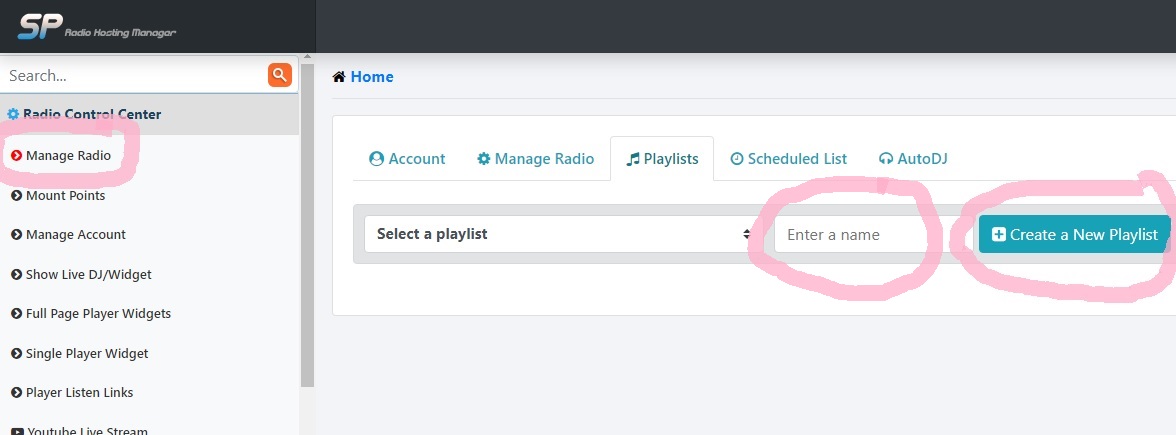Open the Home breadcrumb link
The width and height of the screenshot is (1176, 435).
pos(372,76)
